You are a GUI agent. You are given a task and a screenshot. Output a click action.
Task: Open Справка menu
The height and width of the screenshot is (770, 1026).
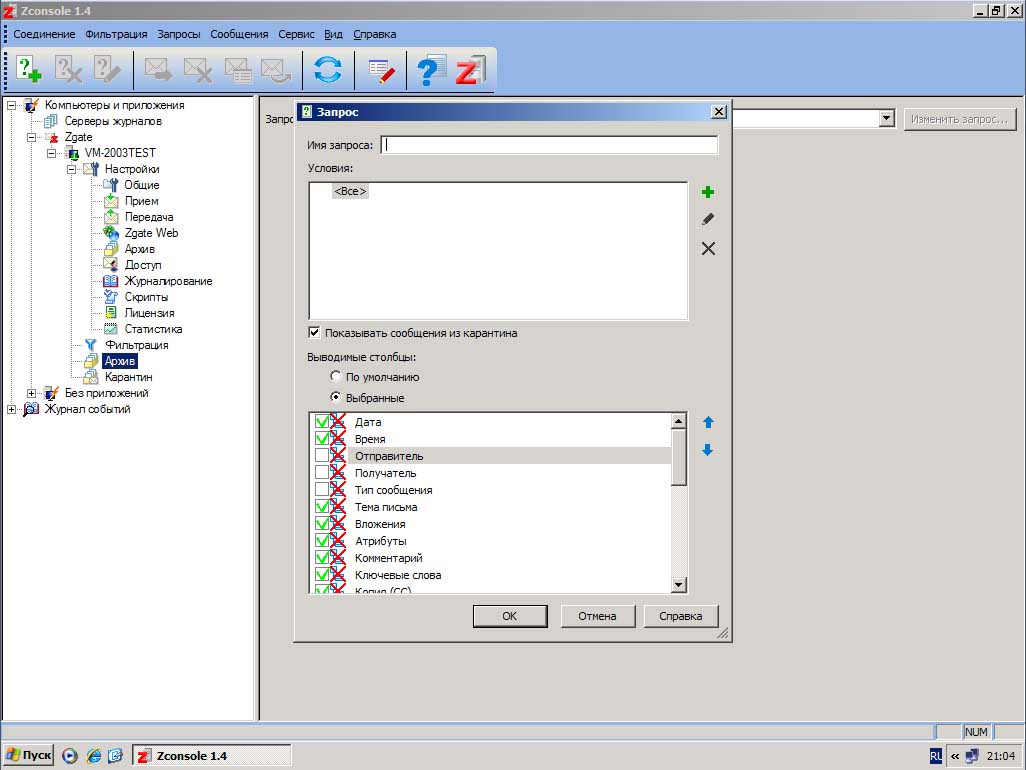[374, 34]
